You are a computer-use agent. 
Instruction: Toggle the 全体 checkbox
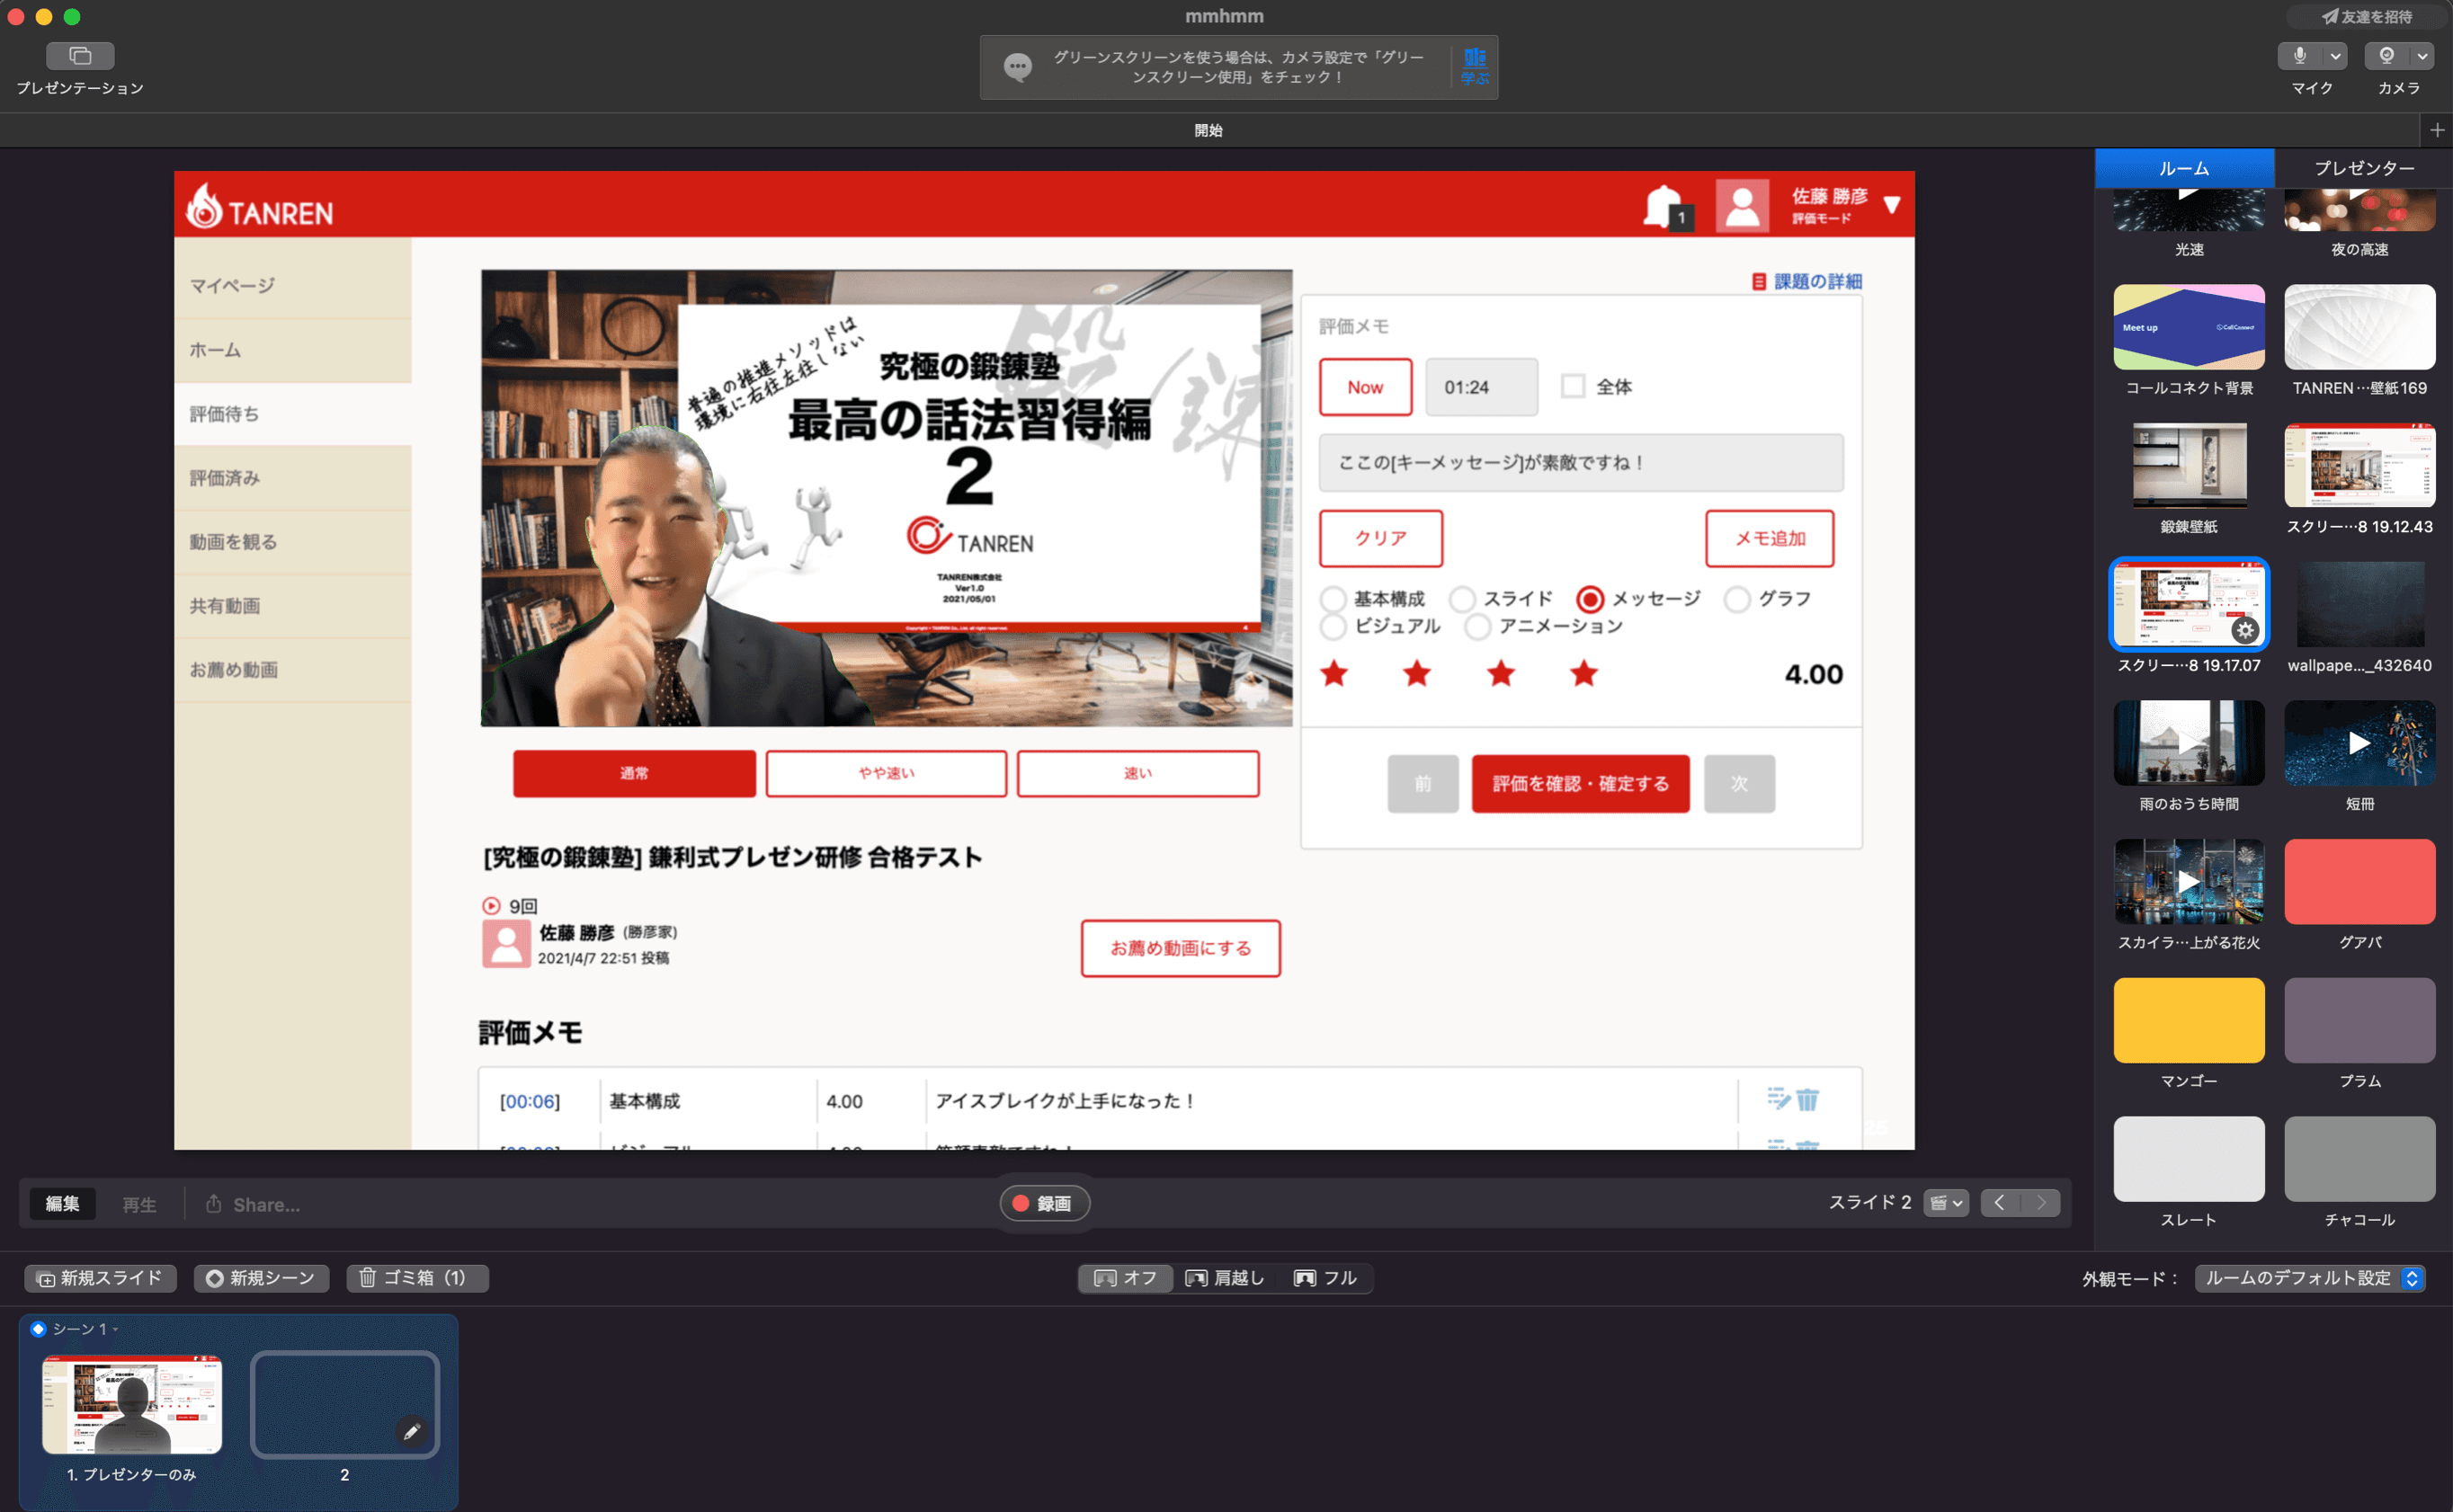(1573, 386)
